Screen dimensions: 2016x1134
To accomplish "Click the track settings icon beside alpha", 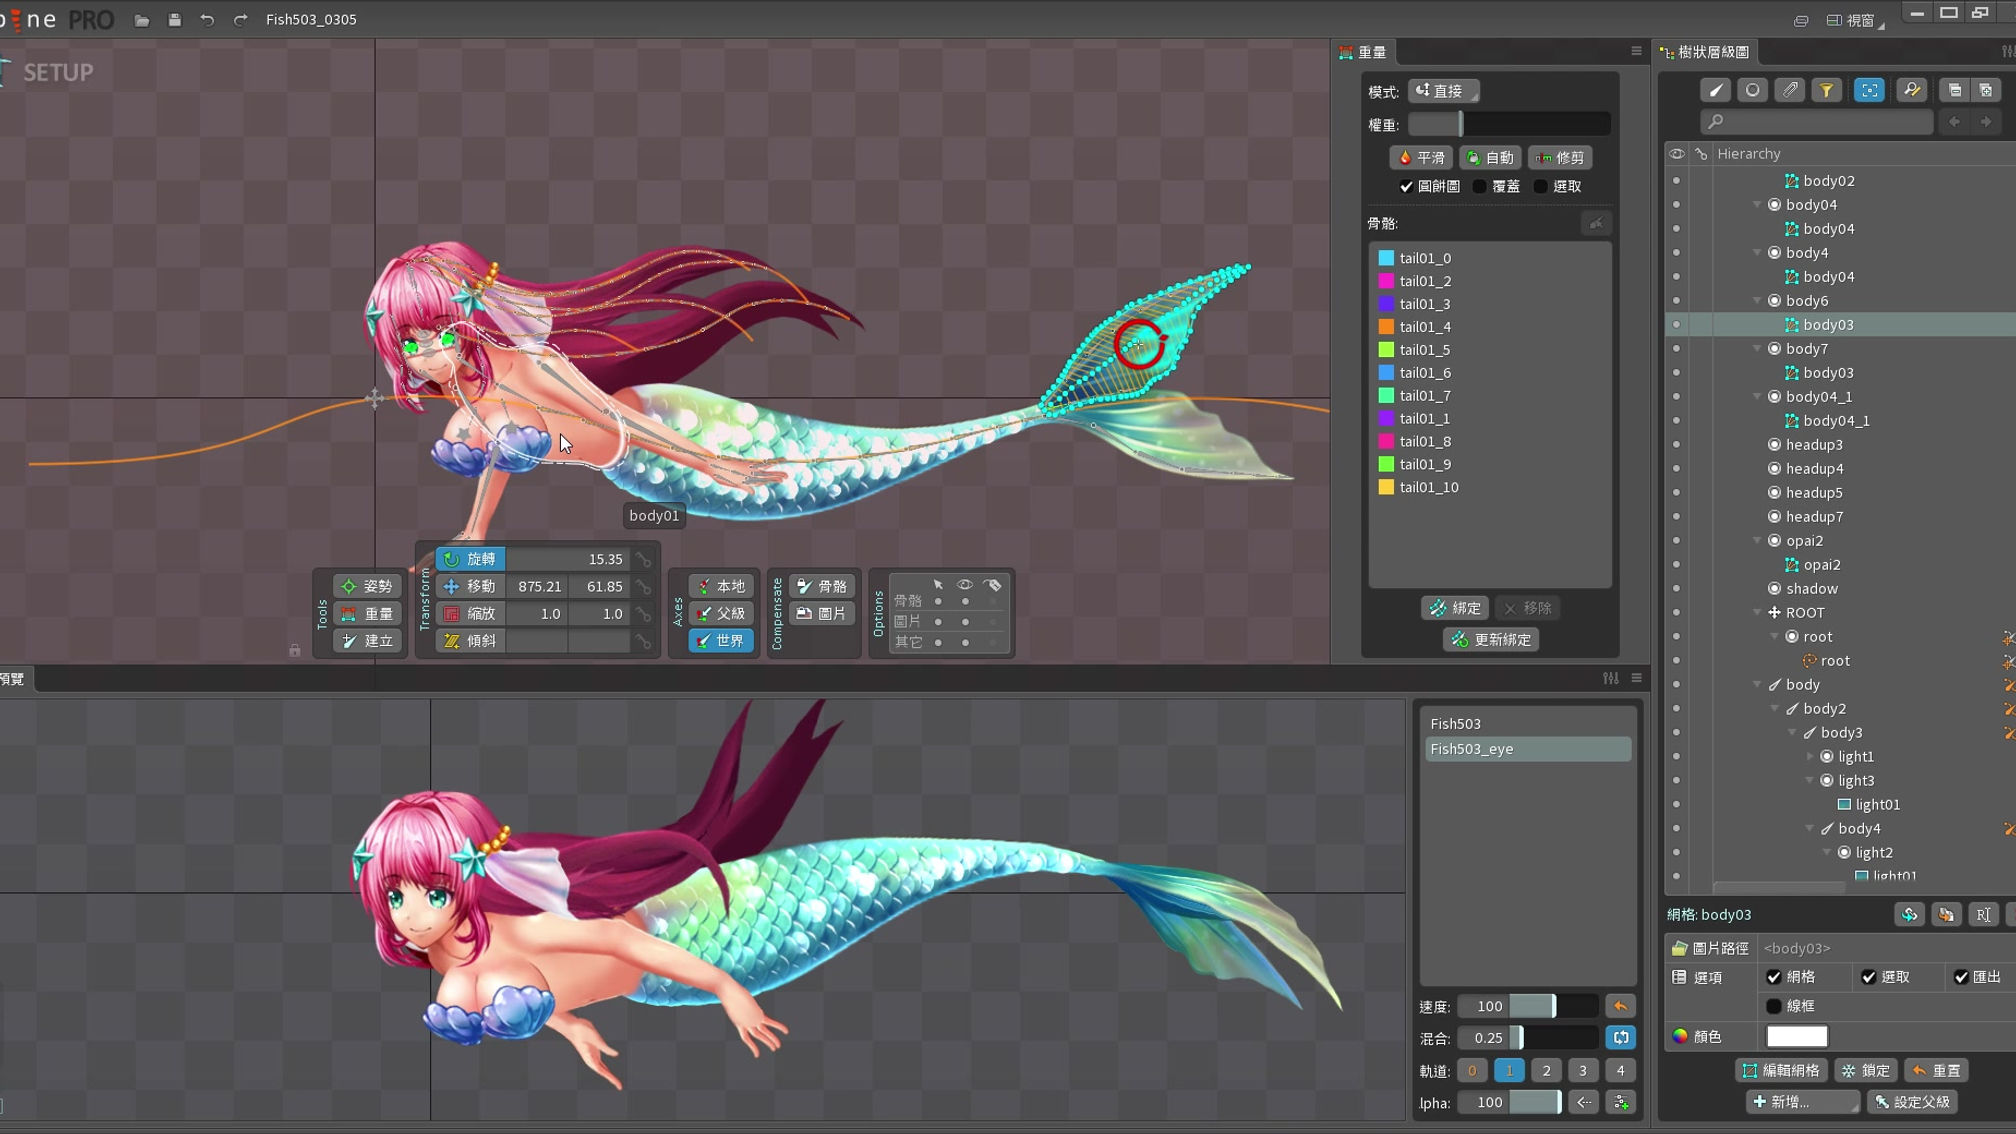I will tap(1620, 1102).
